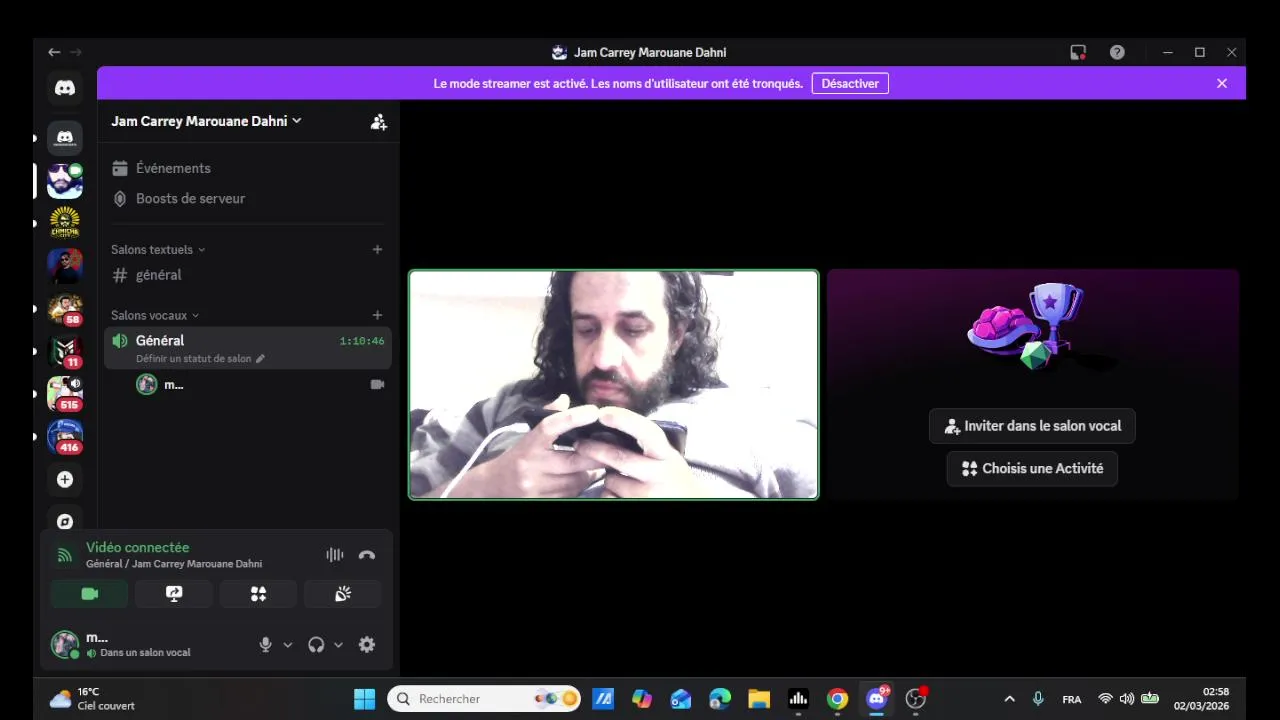Create a text channel plus icon
This screenshot has height=720, width=1280.
point(377,249)
